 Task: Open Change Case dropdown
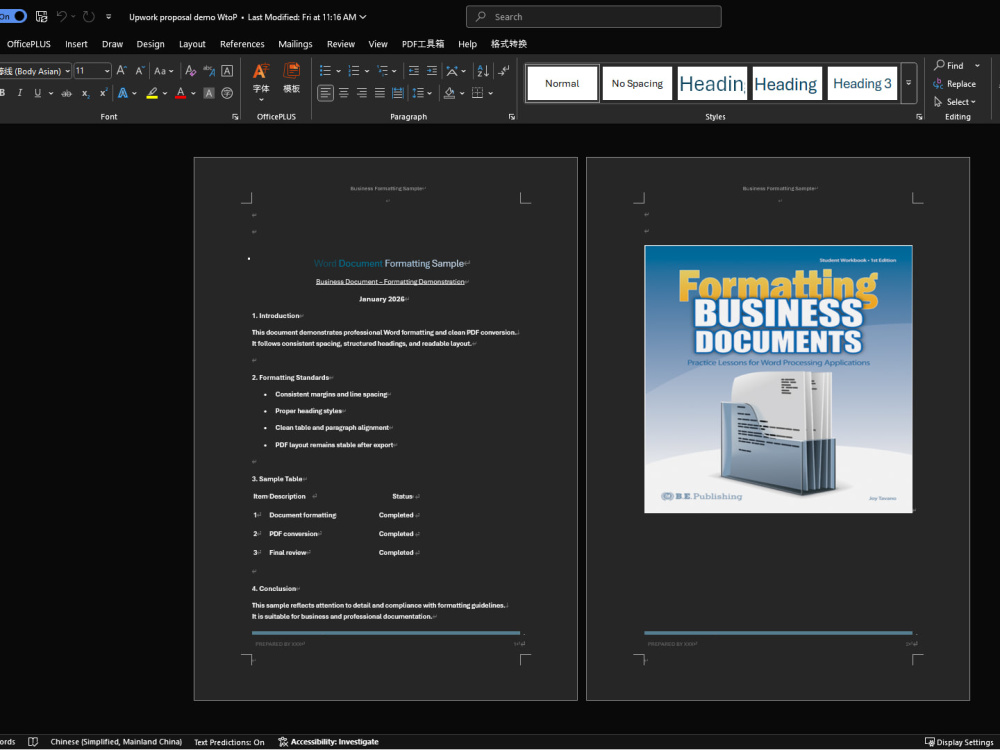[x=164, y=71]
